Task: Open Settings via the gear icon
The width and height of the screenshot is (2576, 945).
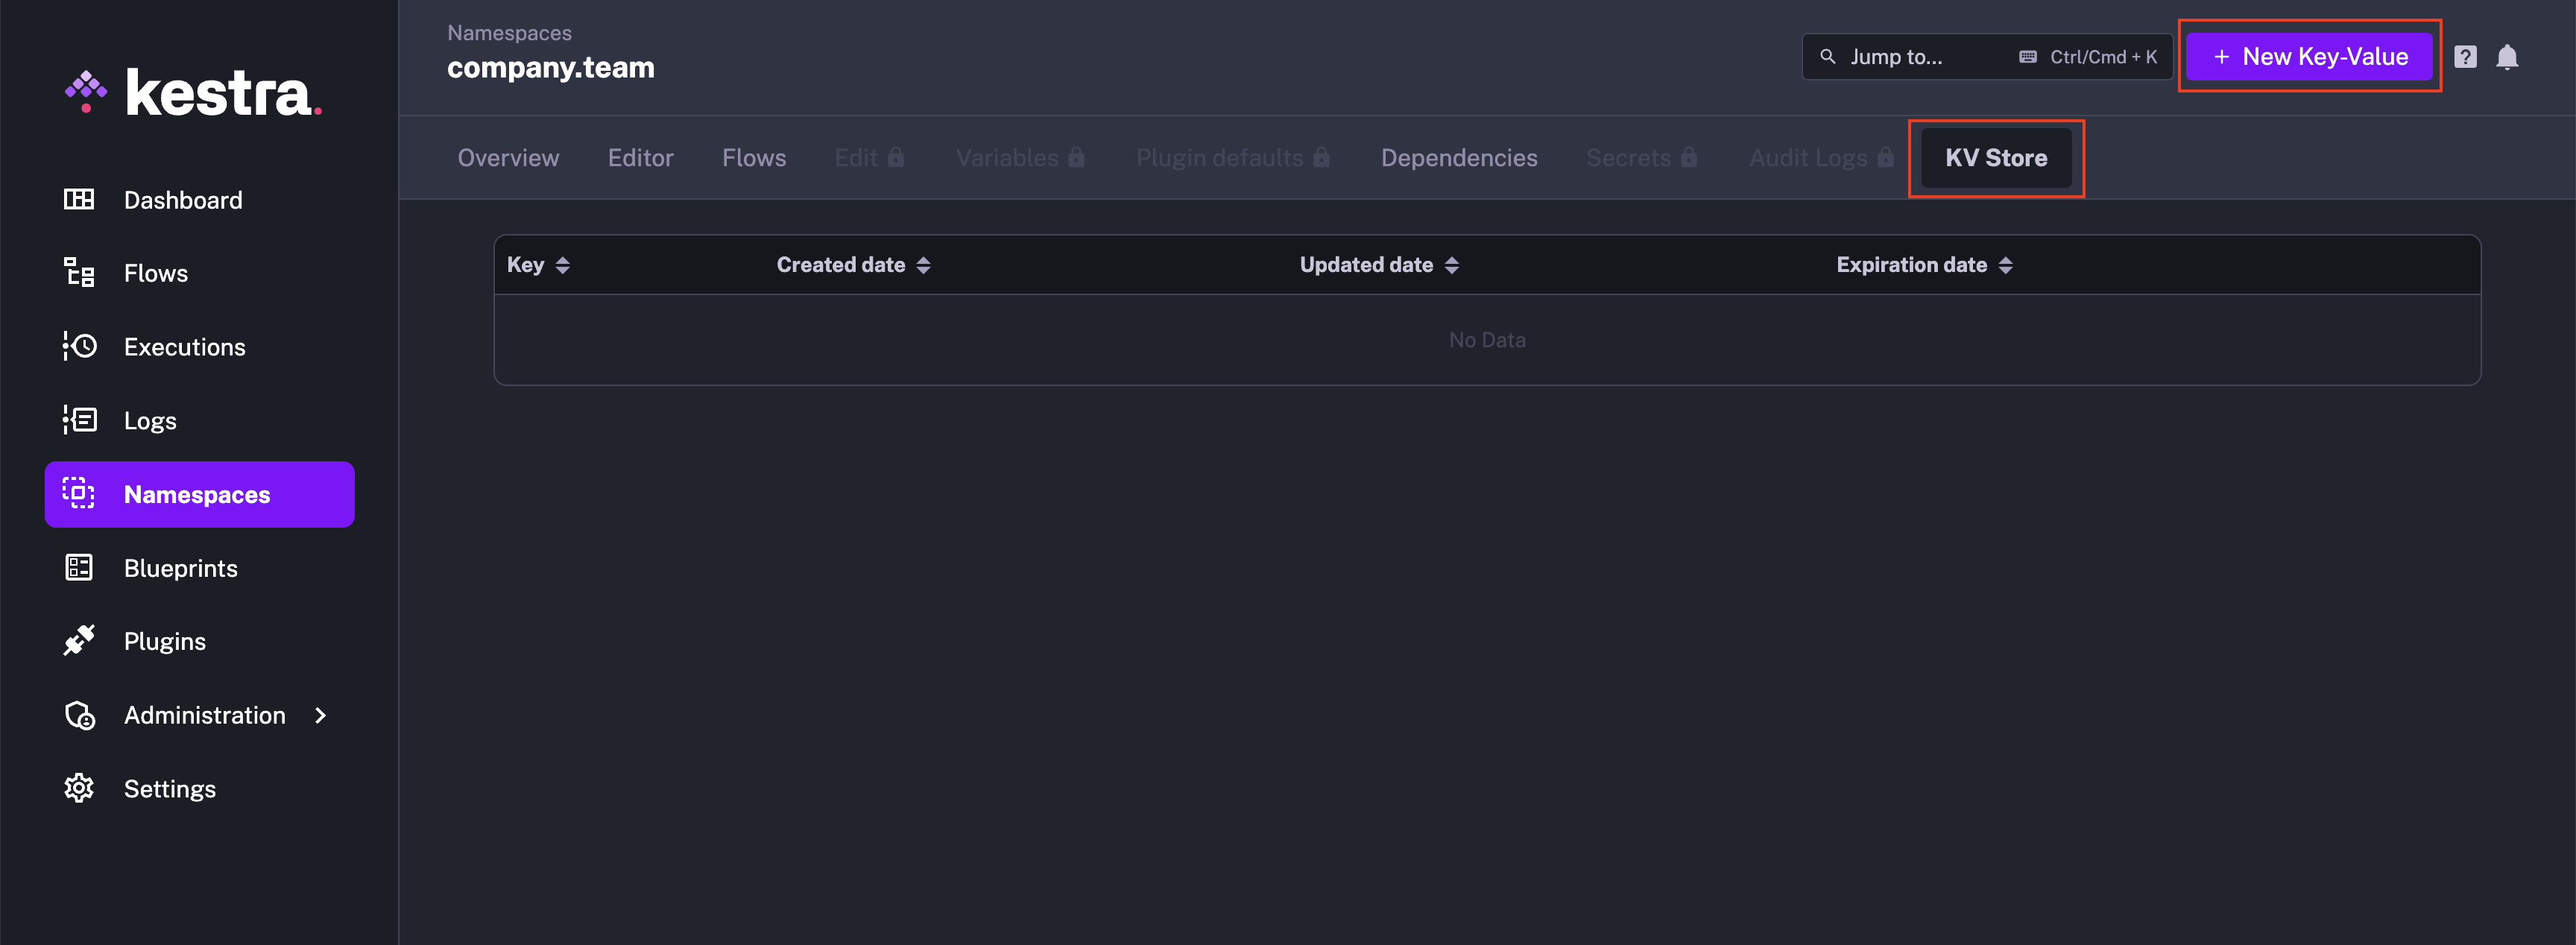Action: click(80, 788)
